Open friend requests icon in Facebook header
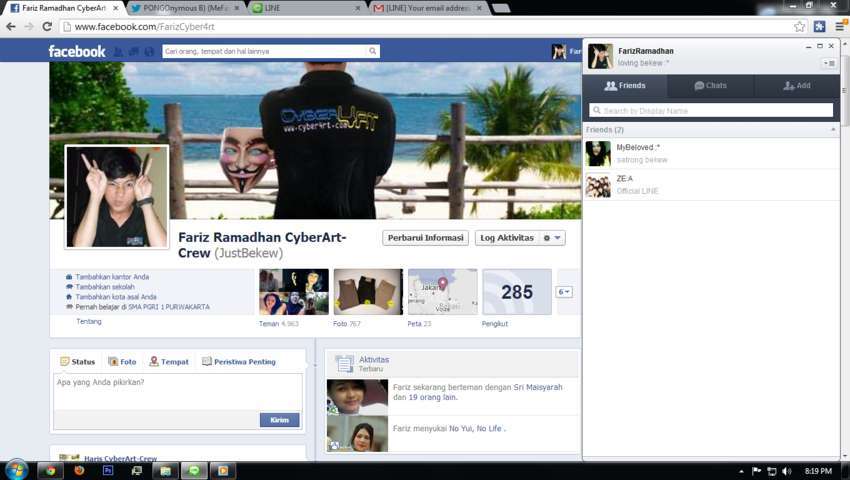This screenshot has height=480, width=850. pos(118,52)
